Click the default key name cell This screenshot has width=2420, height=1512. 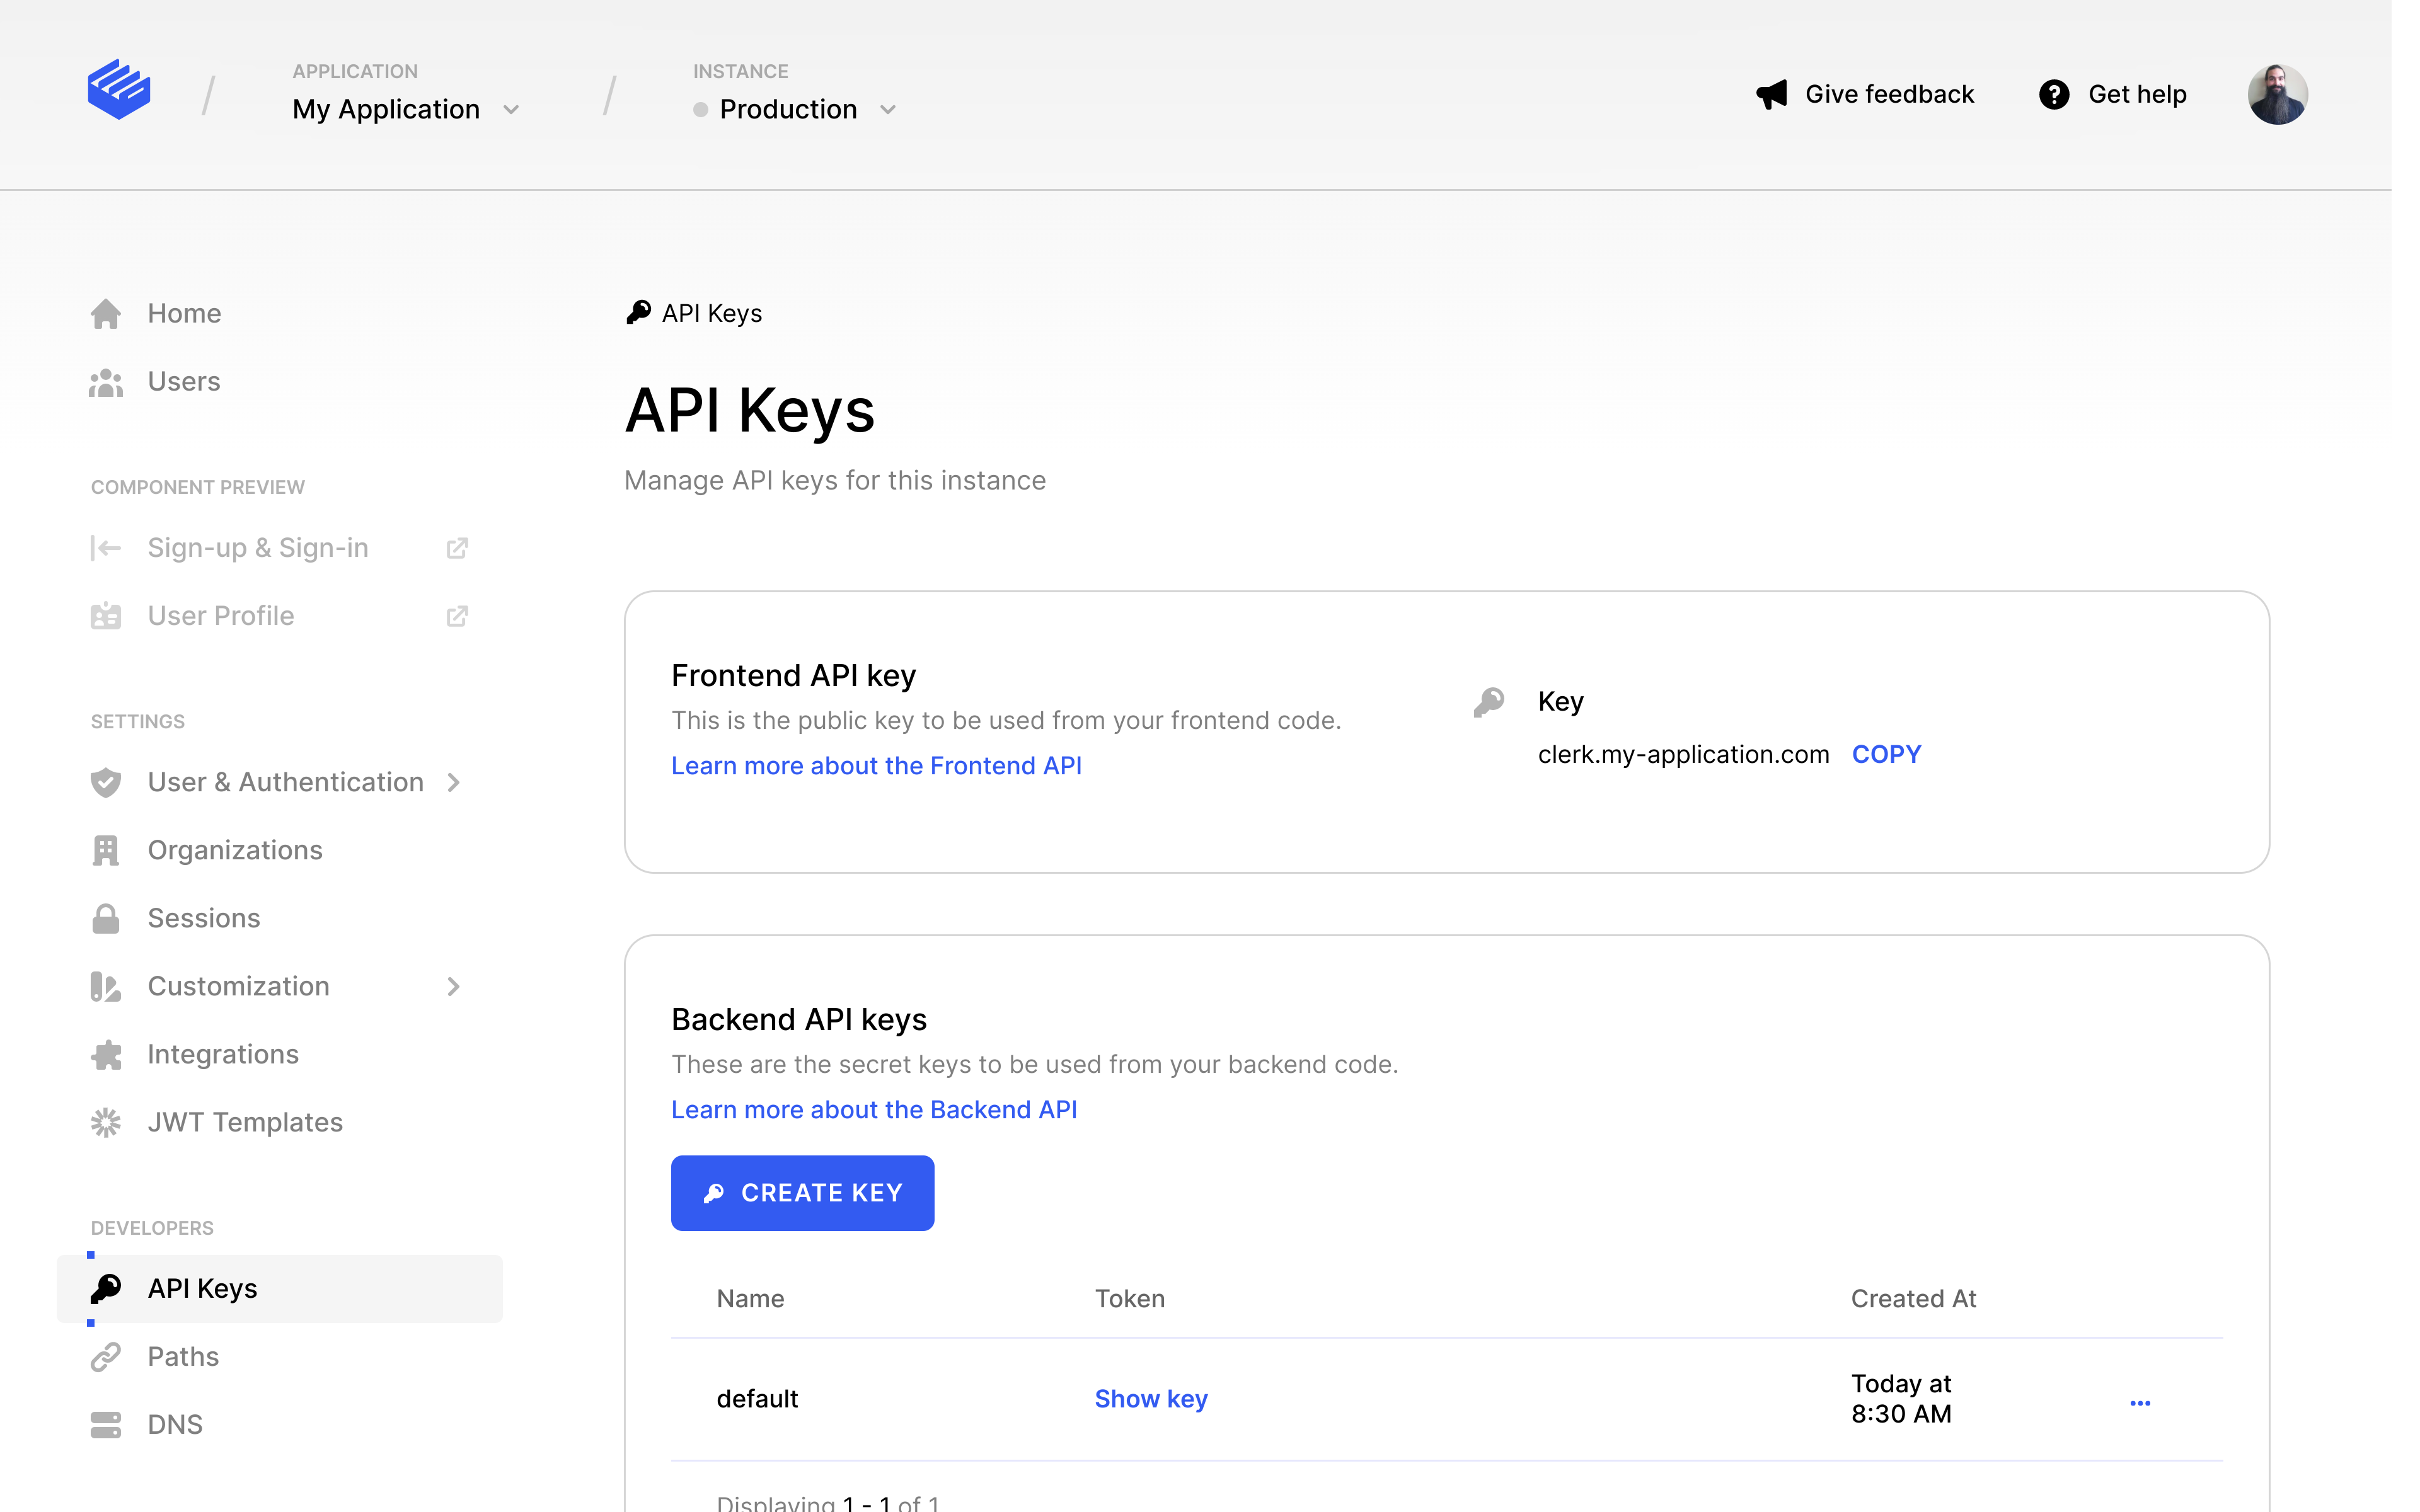pyautogui.click(x=757, y=1399)
